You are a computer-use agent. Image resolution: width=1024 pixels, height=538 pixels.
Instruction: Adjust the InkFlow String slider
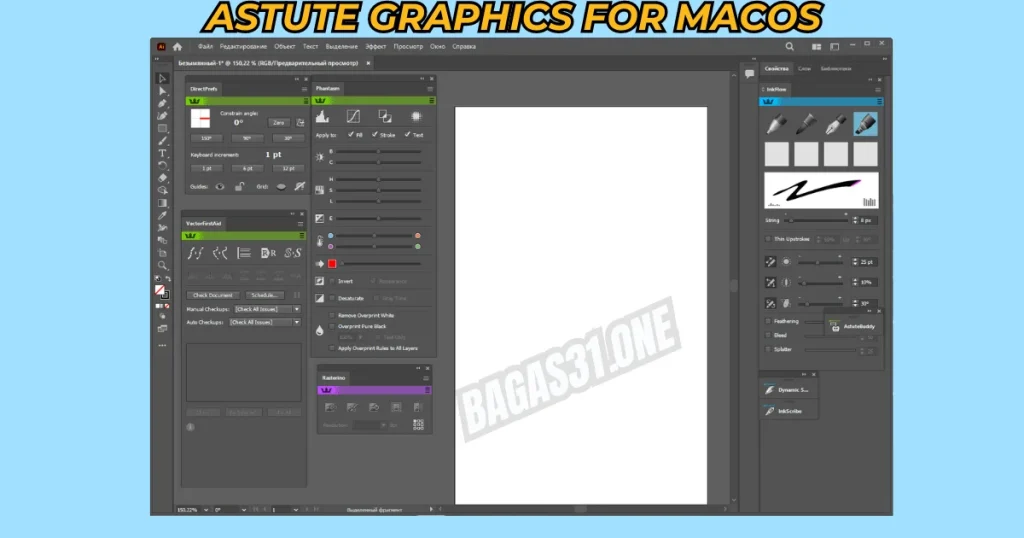pos(816,221)
